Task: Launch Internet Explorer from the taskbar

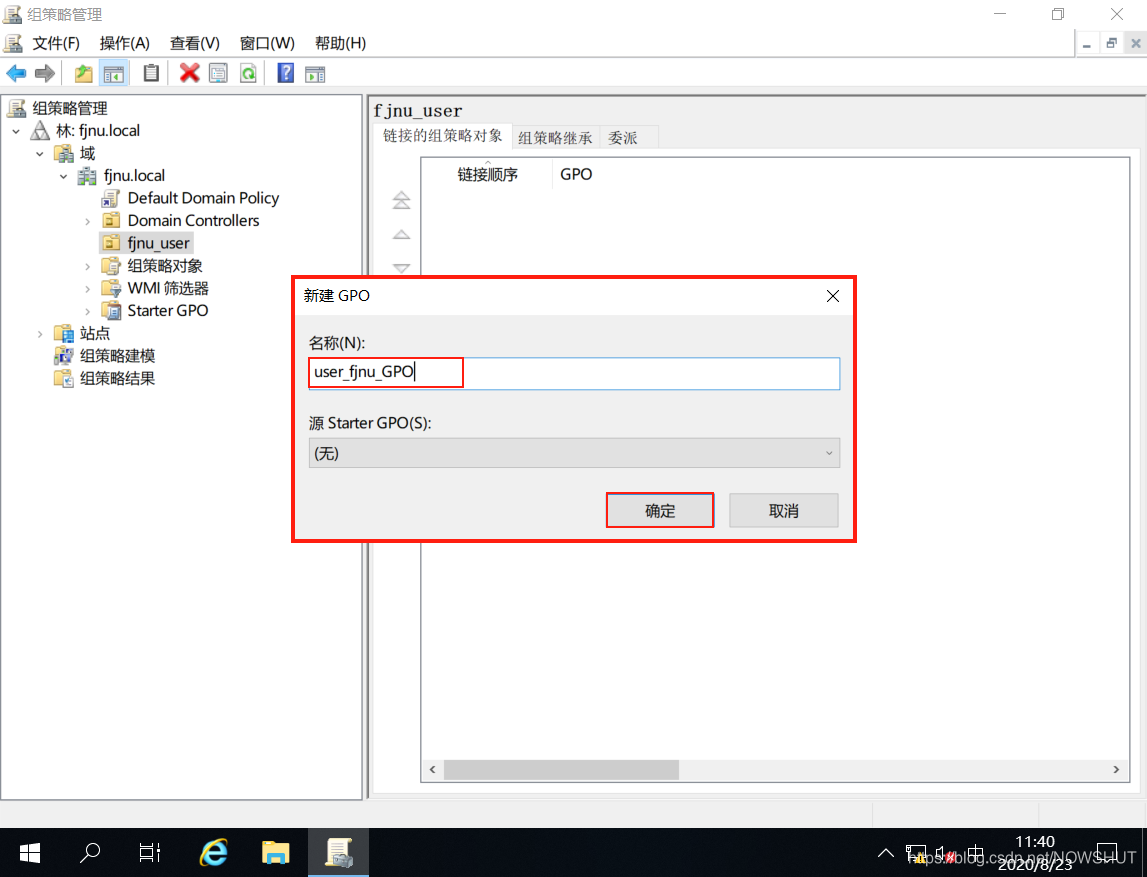Action: [x=214, y=853]
